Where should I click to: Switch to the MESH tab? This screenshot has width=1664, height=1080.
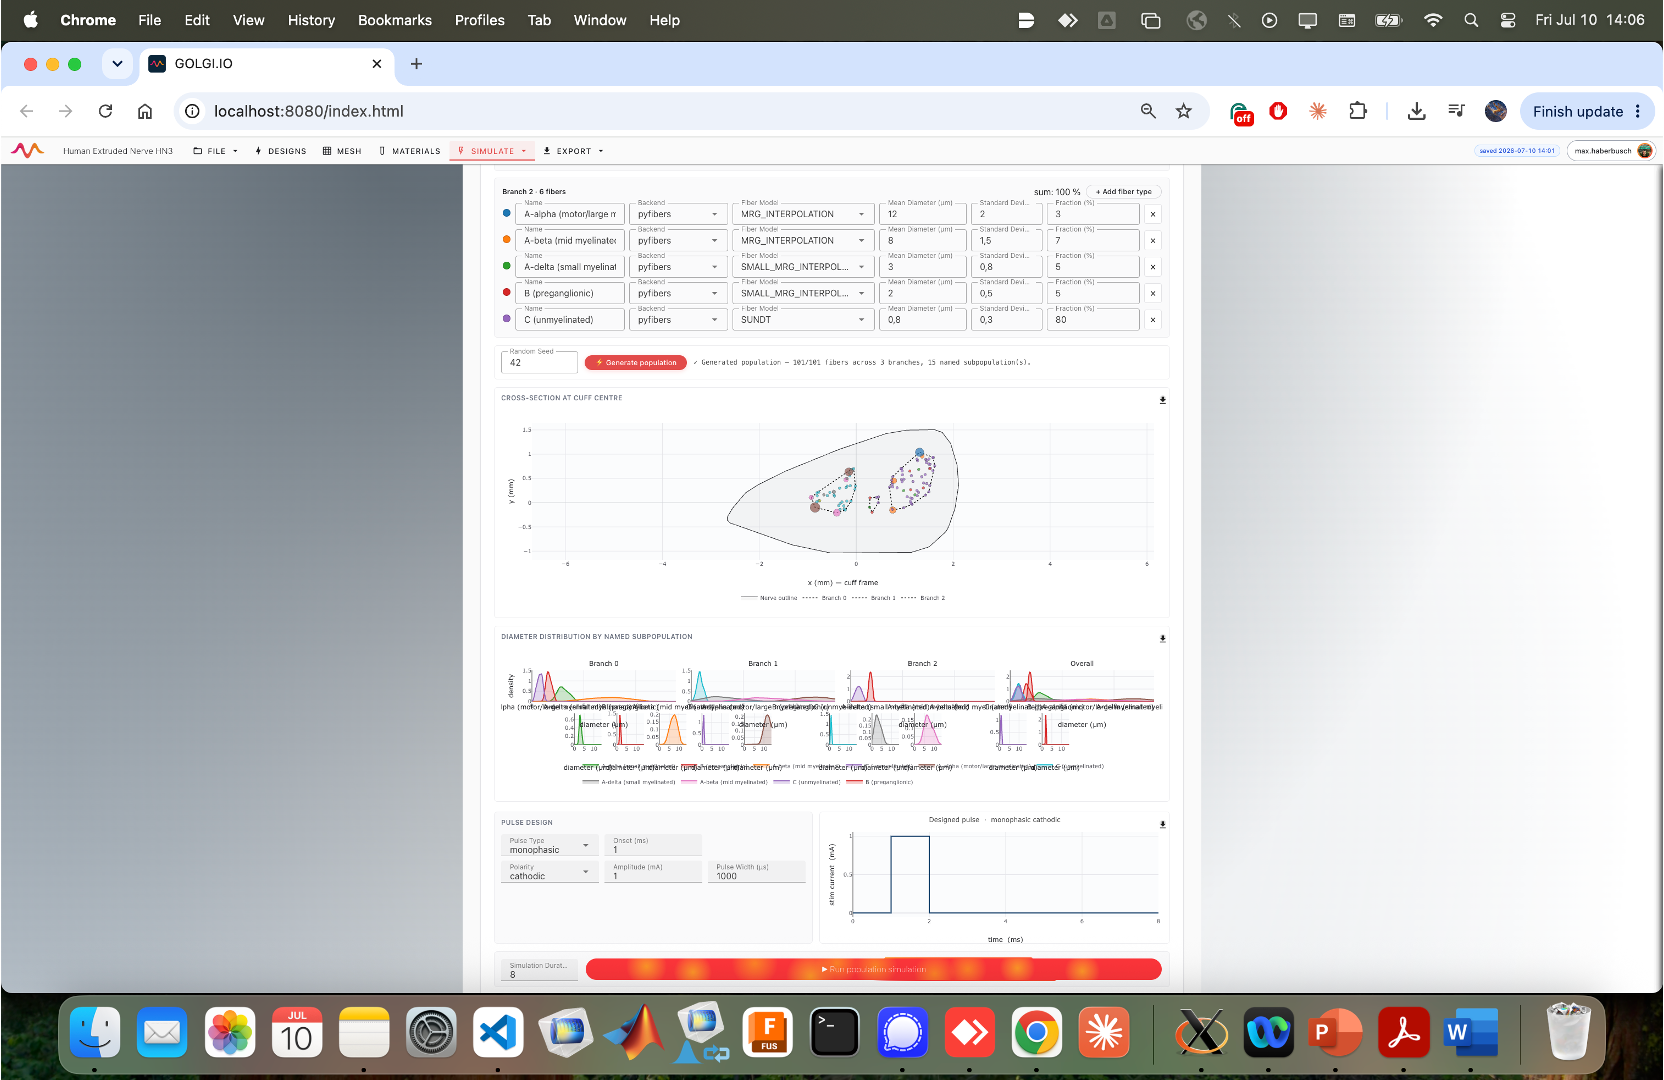(342, 151)
